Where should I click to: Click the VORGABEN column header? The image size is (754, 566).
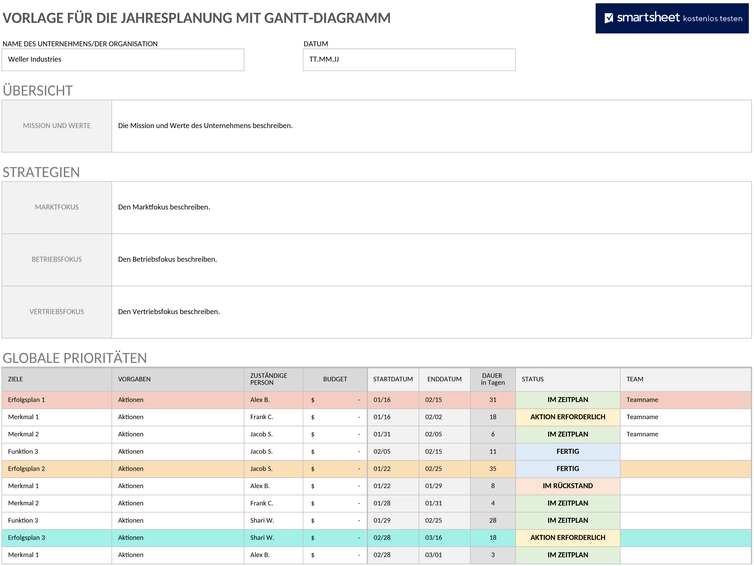point(178,379)
